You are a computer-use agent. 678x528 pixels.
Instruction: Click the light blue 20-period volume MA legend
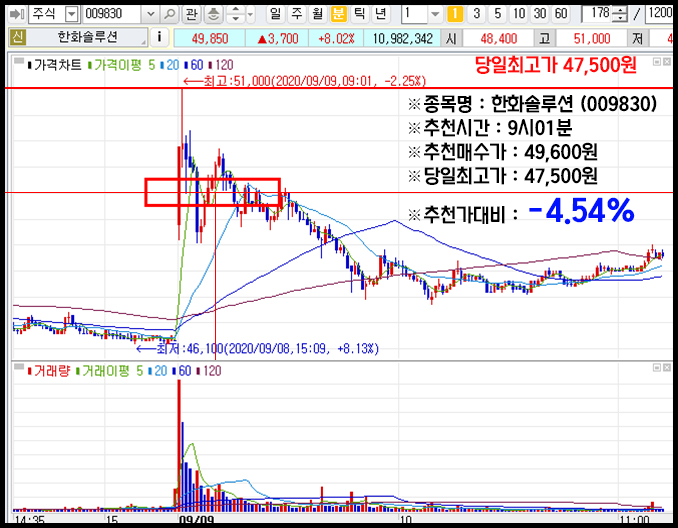pyautogui.click(x=157, y=371)
